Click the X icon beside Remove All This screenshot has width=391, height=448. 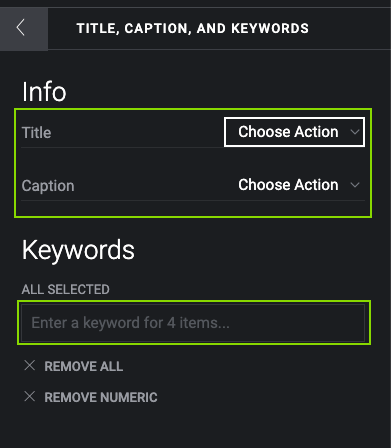coord(30,365)
